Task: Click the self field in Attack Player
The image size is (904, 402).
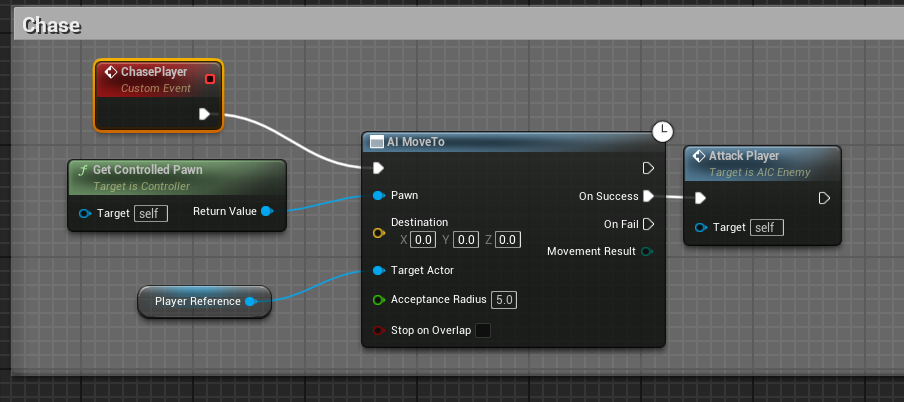Action: point(767,228)
